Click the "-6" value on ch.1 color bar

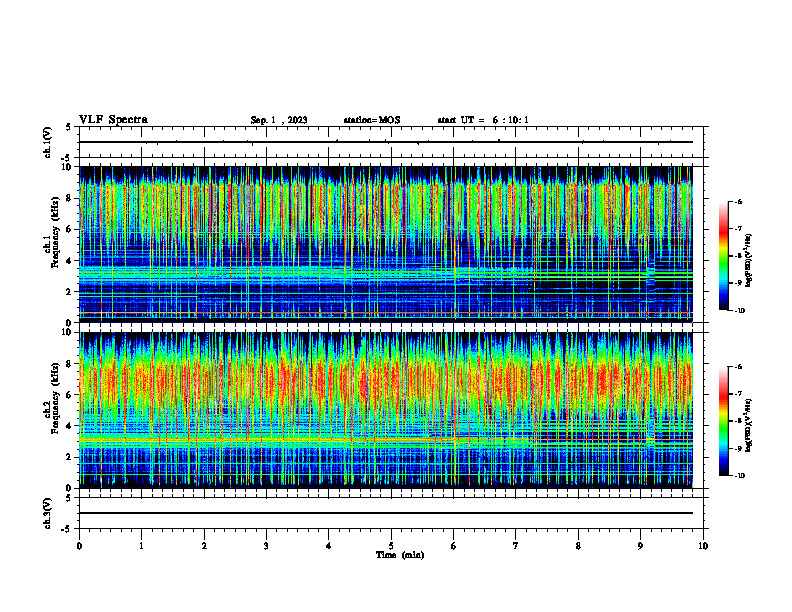(x=738, y=201)
